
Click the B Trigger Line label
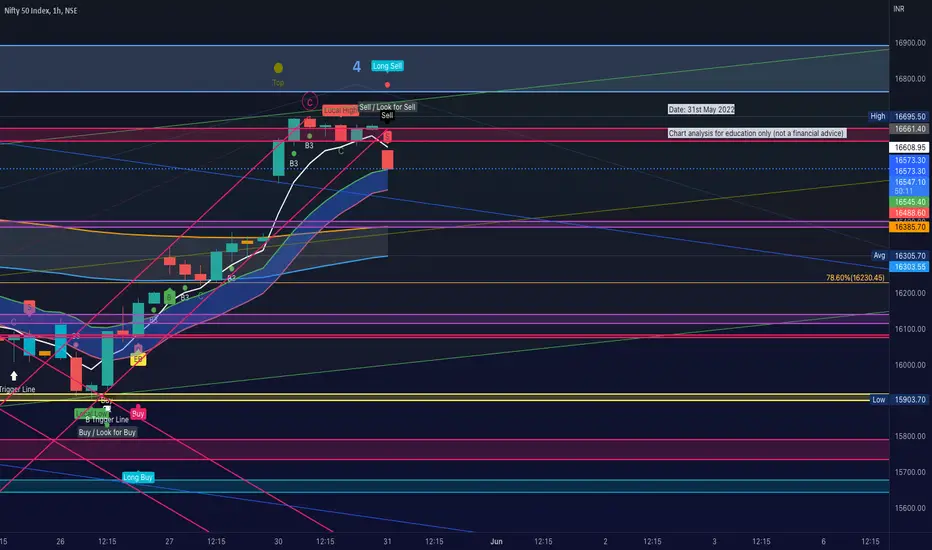(x=107, y=420)
